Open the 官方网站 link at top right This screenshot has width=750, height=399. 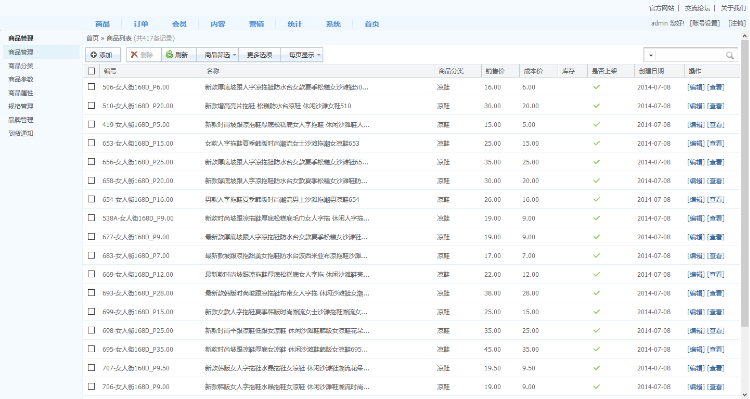pyautogui.click(x=661, y=8)
